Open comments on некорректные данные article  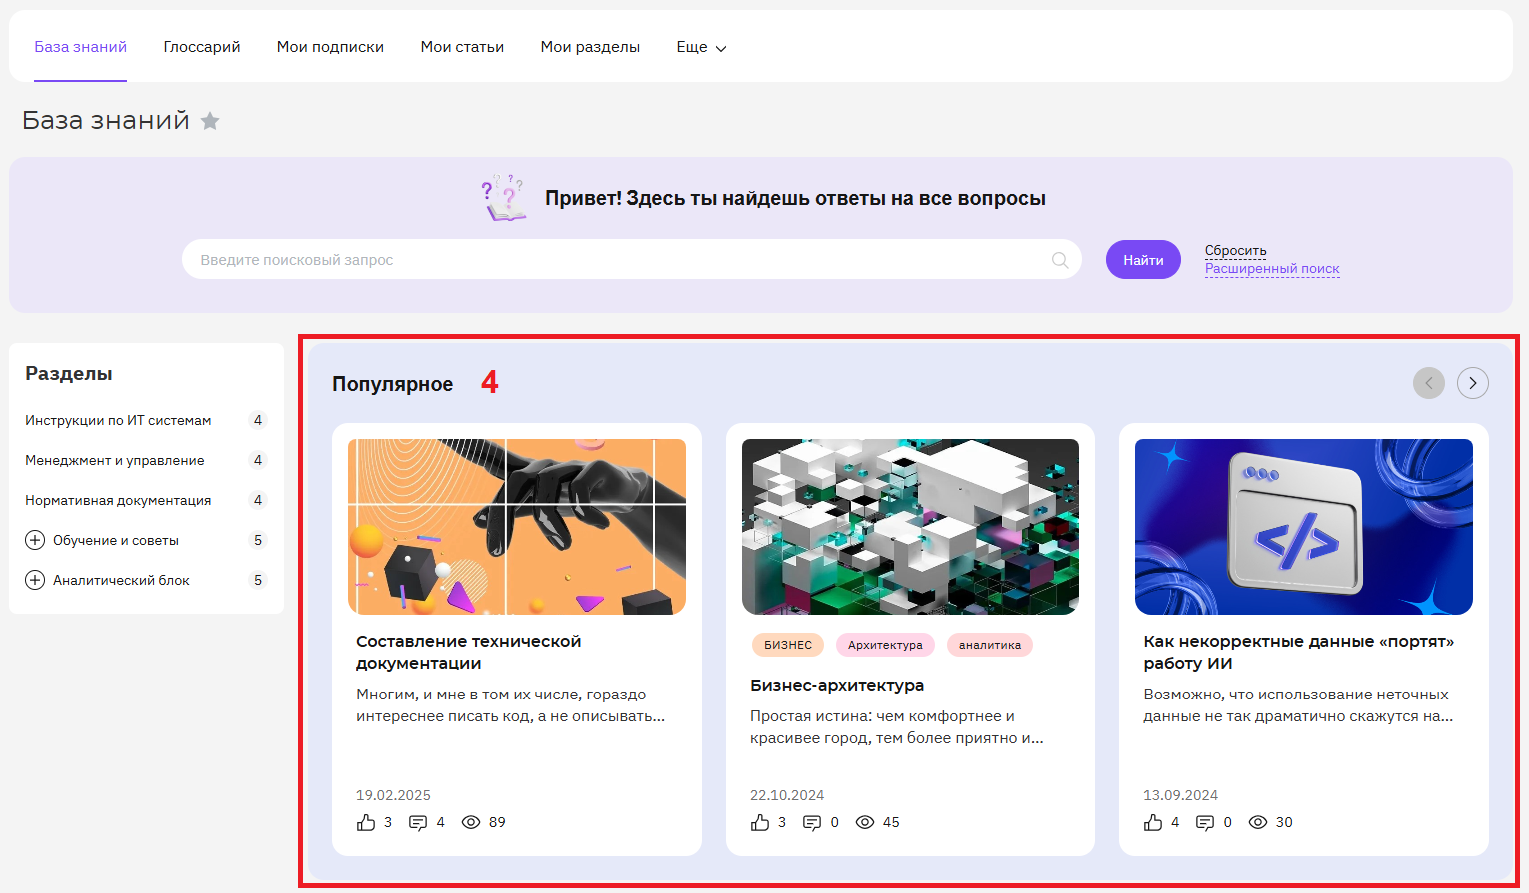(x=1205, y=822)
